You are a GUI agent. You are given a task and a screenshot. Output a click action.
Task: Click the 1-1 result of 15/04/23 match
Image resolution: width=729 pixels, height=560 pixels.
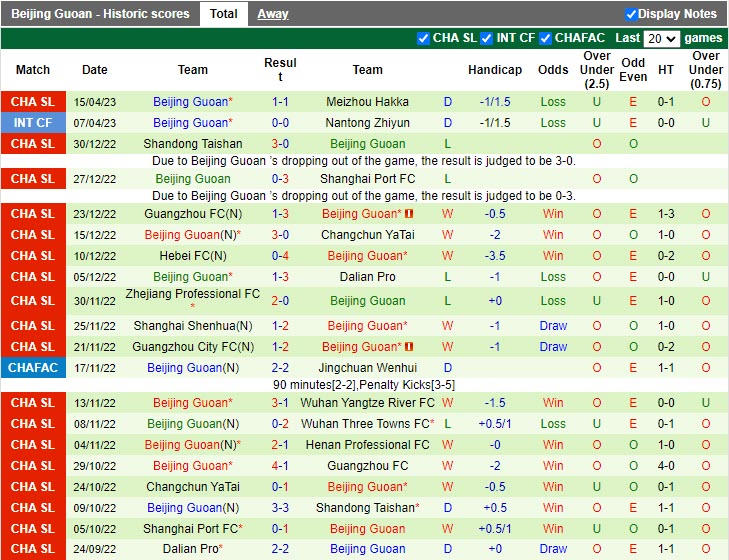[280, 102]
